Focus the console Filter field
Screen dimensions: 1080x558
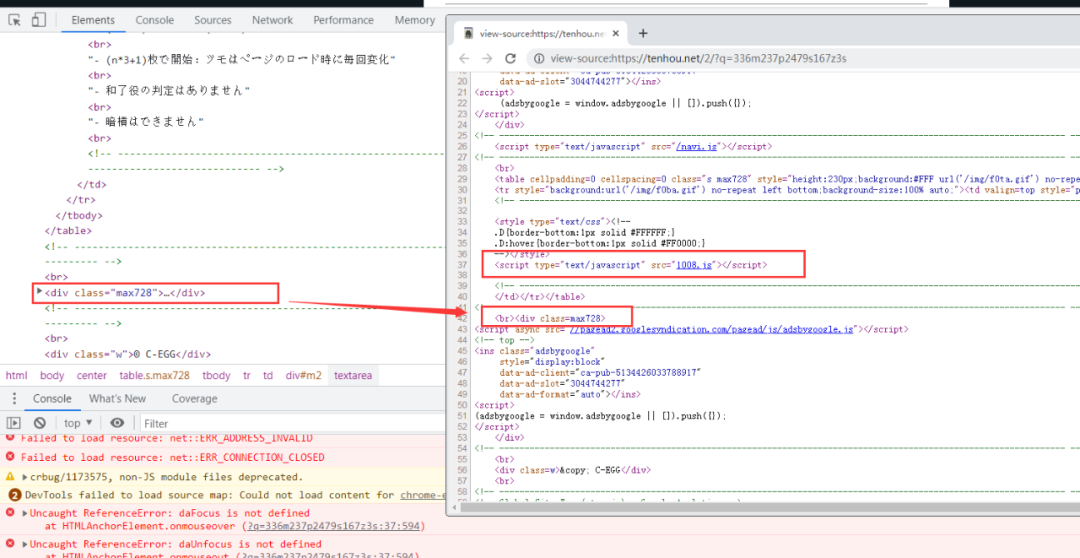click(x=293, y=423)
